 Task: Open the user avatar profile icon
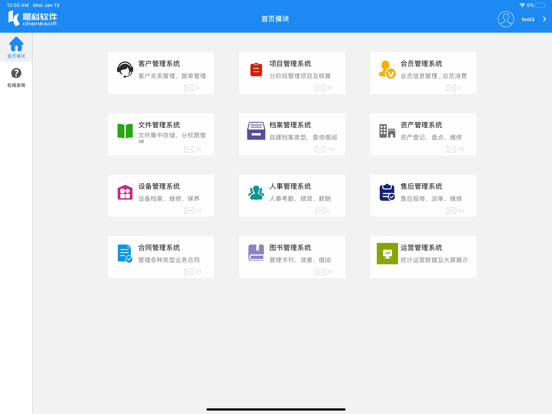[x=506, y=19]
